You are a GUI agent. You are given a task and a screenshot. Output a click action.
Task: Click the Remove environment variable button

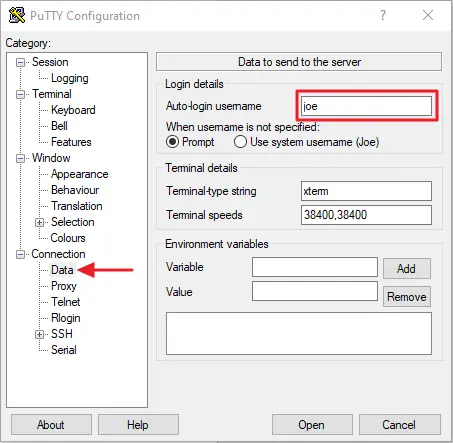407,296
